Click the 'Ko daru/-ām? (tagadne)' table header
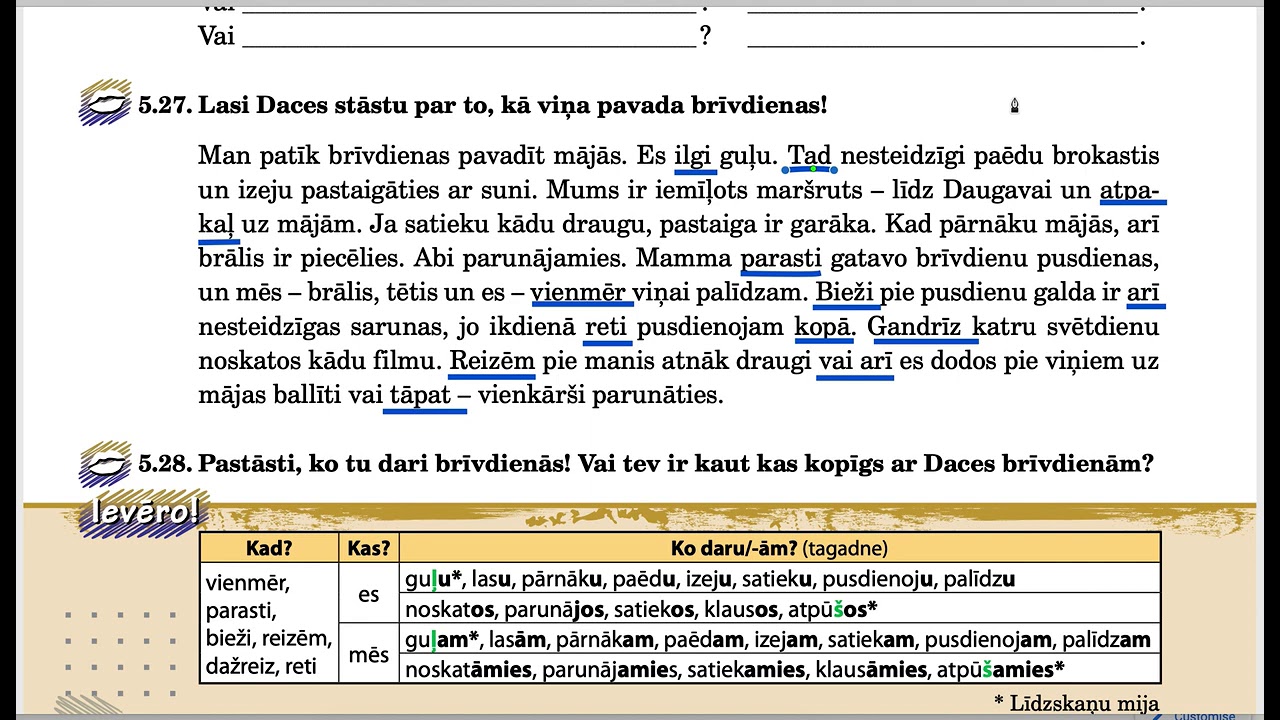The width and height of the screenshot is (1280, 720). [x=779, y=548]
